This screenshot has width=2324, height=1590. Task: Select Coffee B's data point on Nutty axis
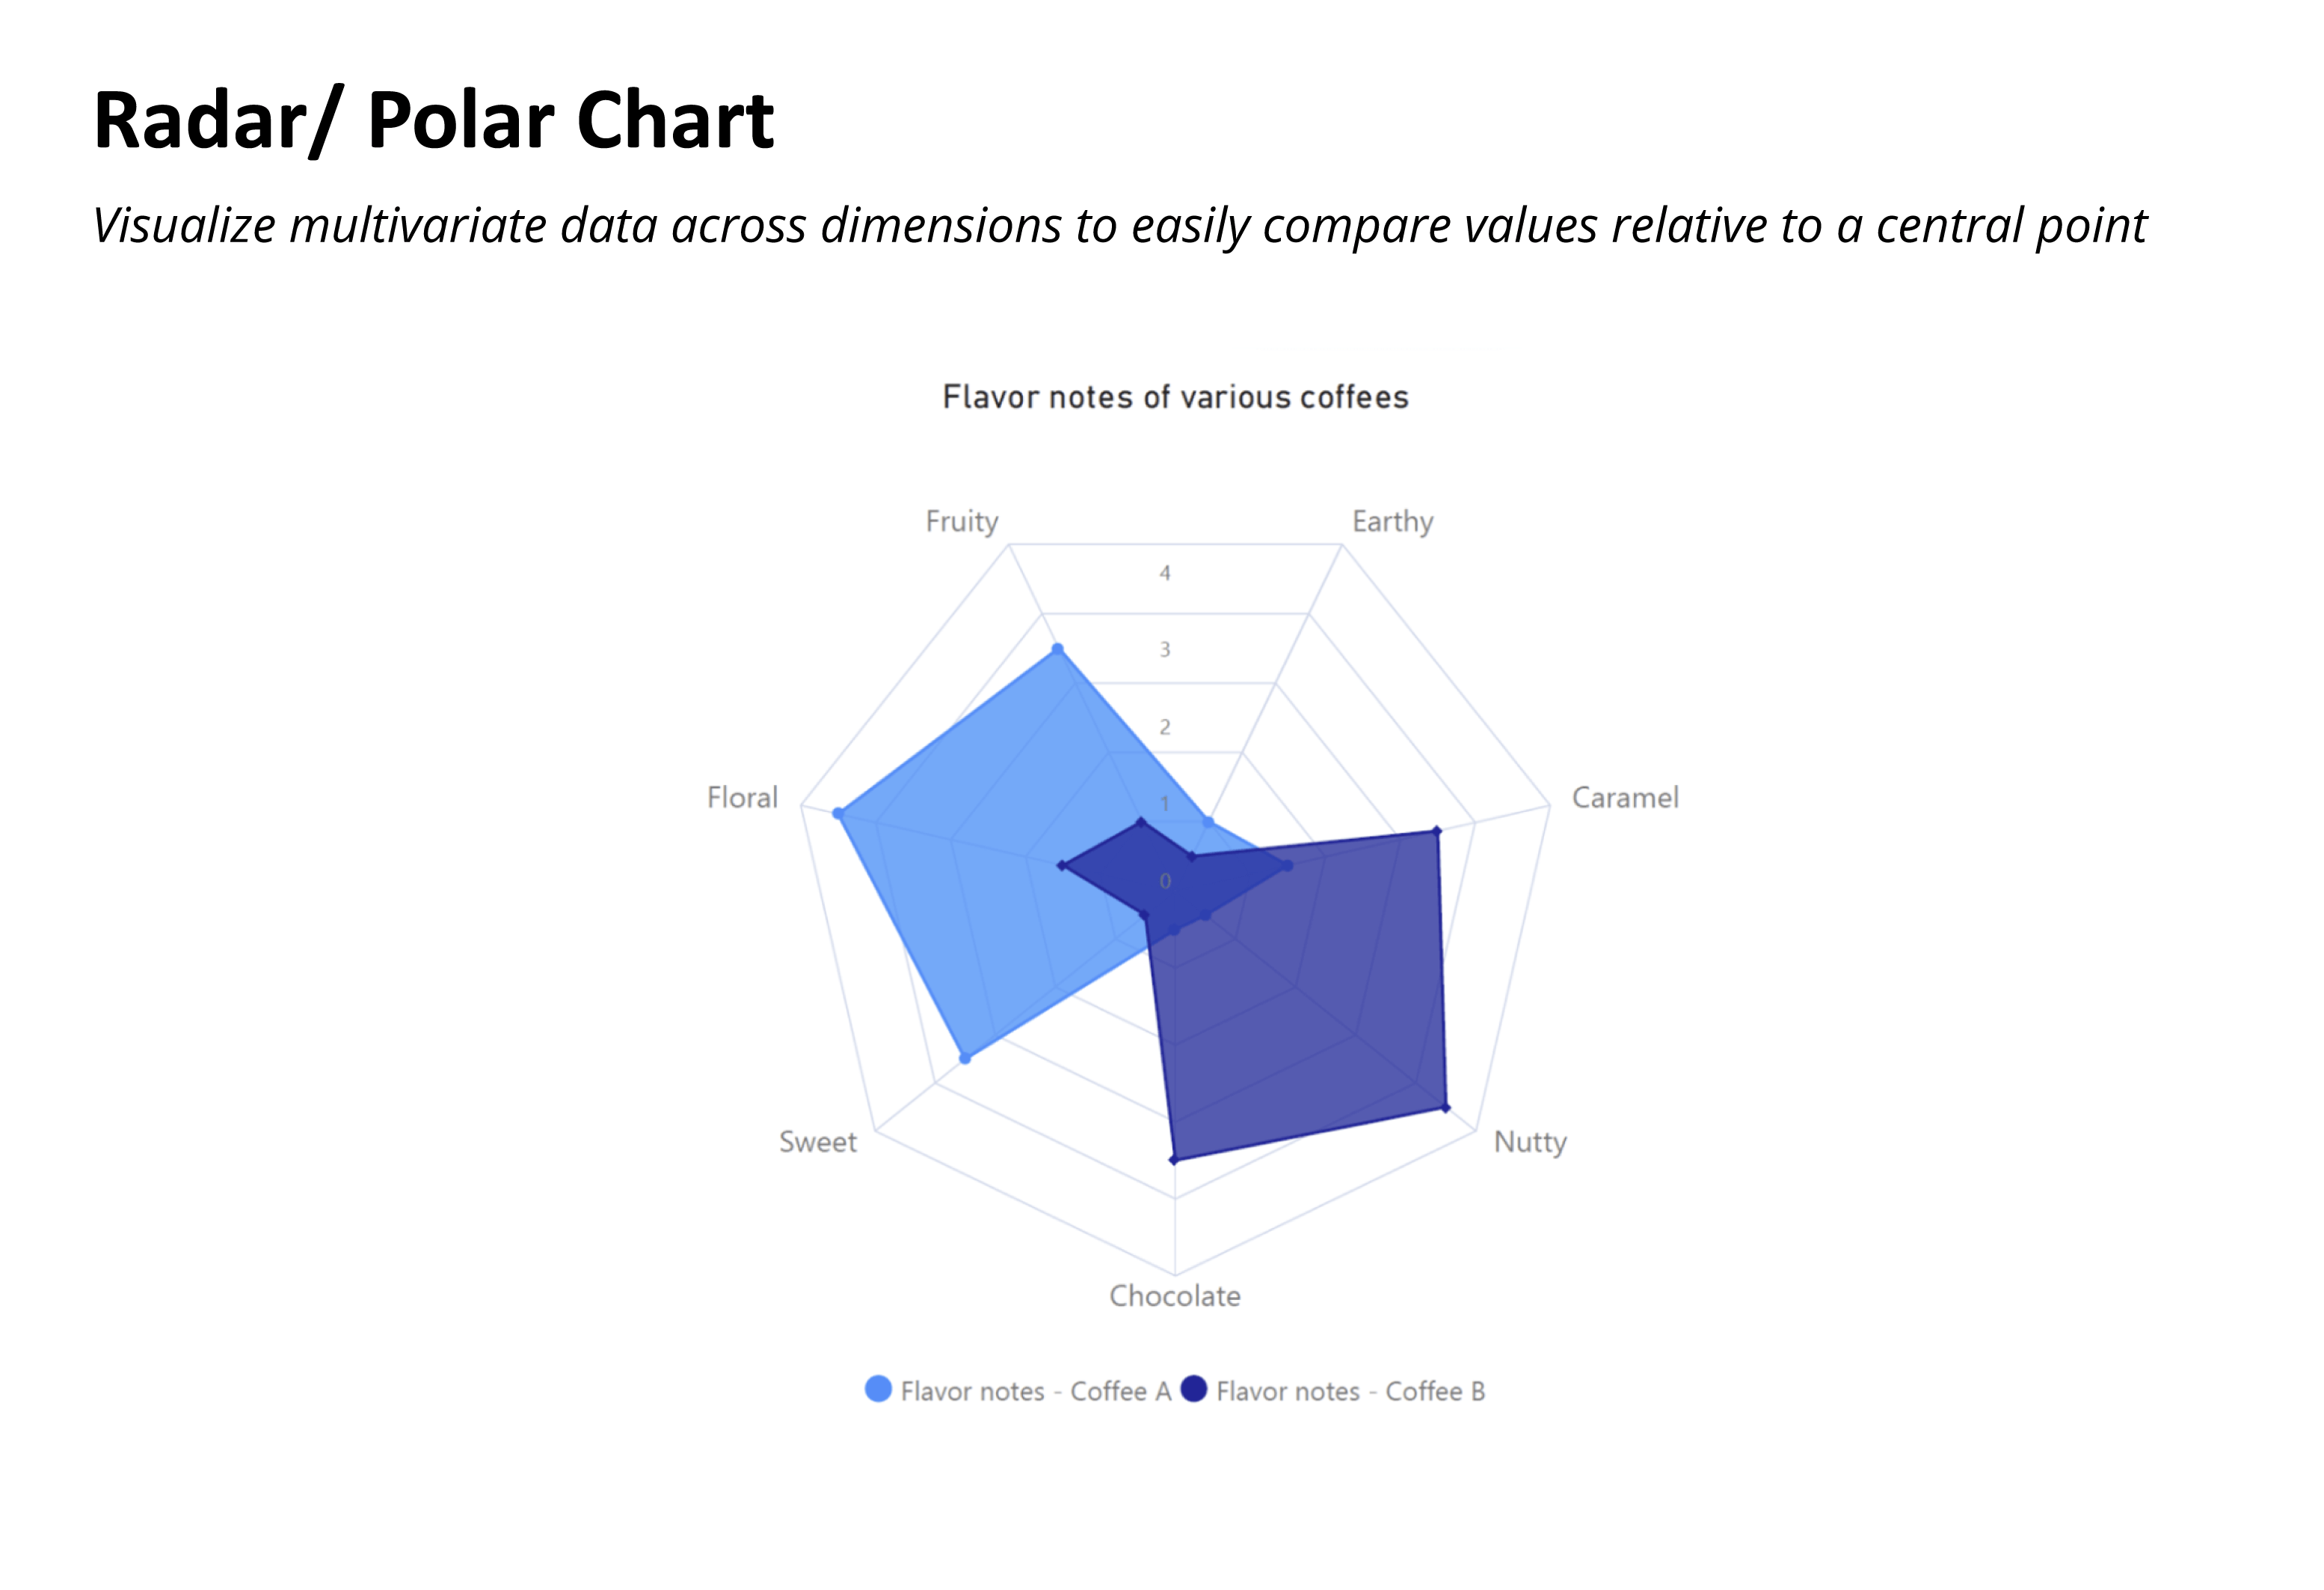[x=1445, y=1107]
